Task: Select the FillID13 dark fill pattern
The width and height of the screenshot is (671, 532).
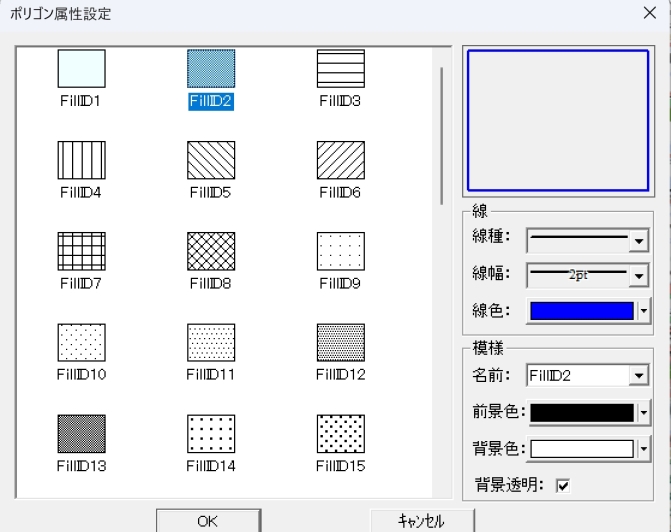Action: 81,433
